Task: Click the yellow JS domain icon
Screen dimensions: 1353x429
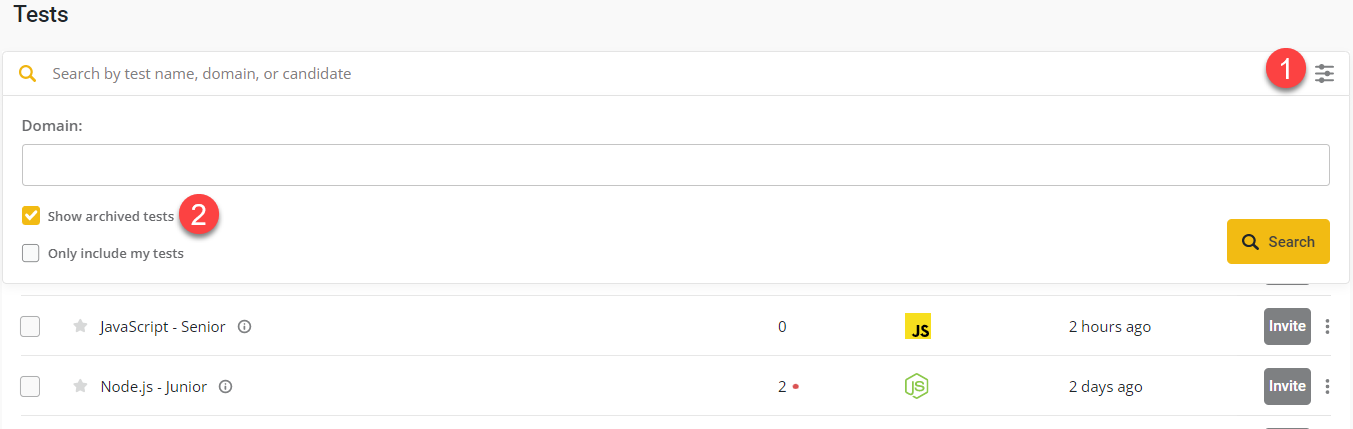Action: [917, 326]
